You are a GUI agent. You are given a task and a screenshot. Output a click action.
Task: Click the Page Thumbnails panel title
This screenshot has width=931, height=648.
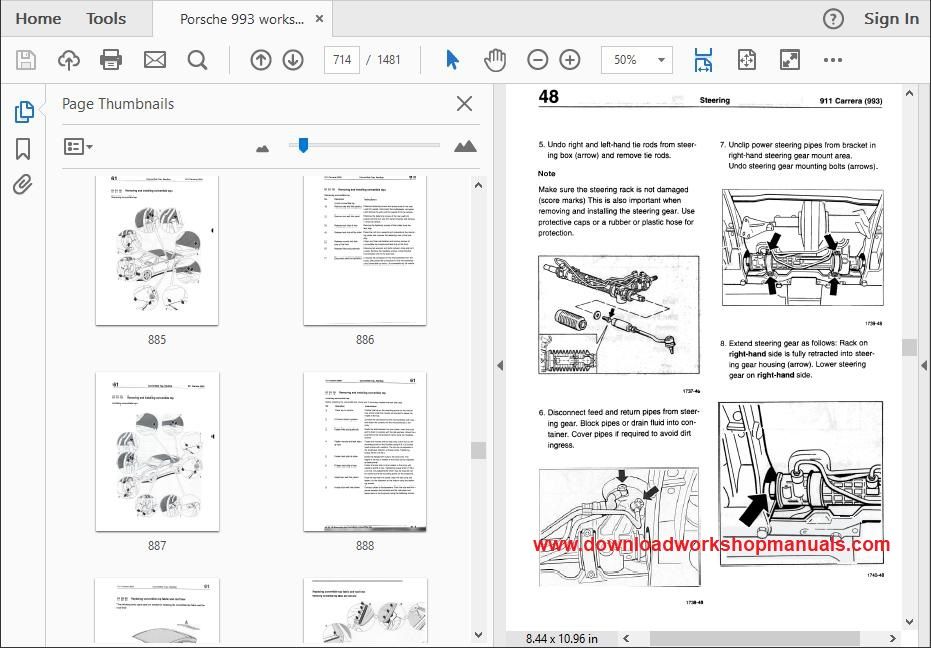(x=118, y=104)
